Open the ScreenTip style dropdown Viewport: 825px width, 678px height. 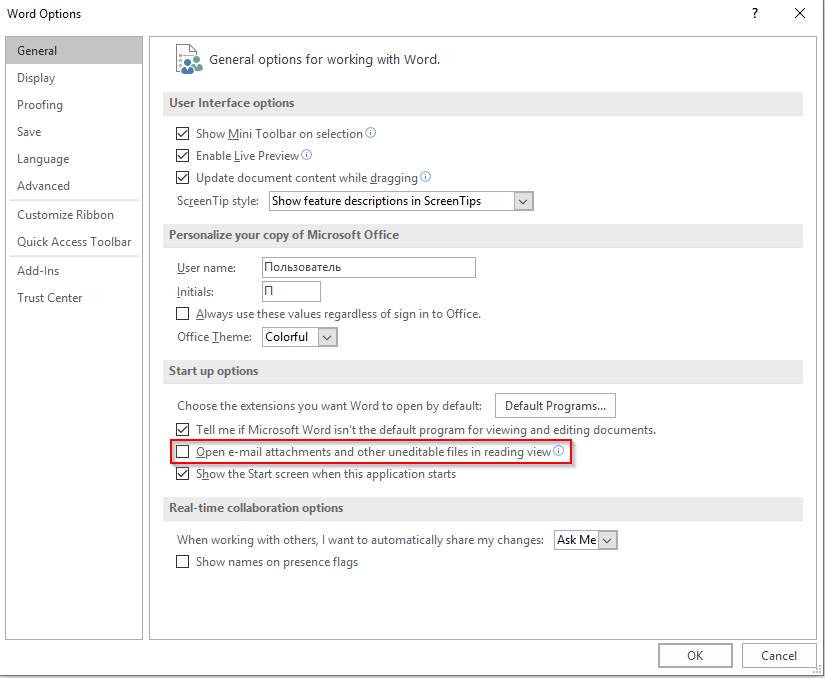[523, 201]
